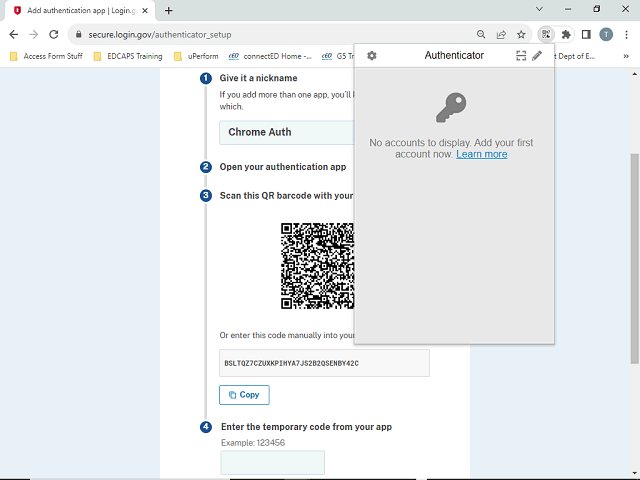Click the page vertical scrollbar thumb

click(x=634, y=258)
